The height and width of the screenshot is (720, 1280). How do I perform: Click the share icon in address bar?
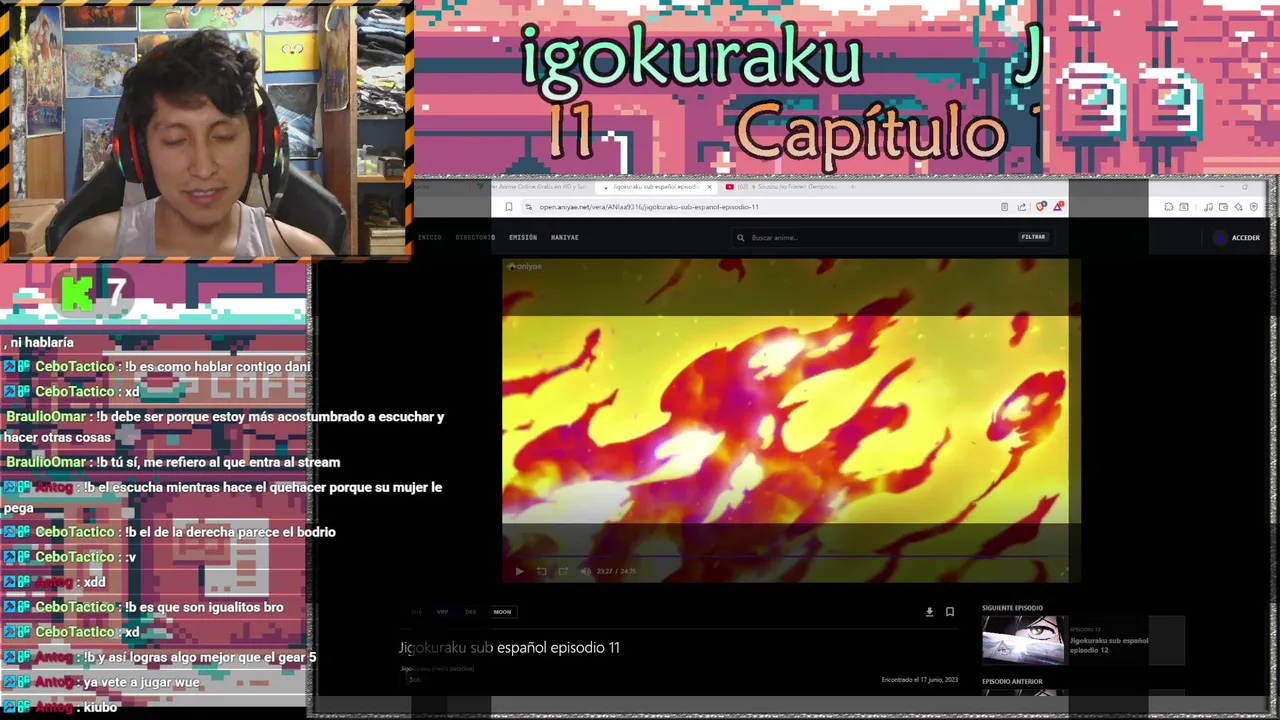(x=1021, y=207)
